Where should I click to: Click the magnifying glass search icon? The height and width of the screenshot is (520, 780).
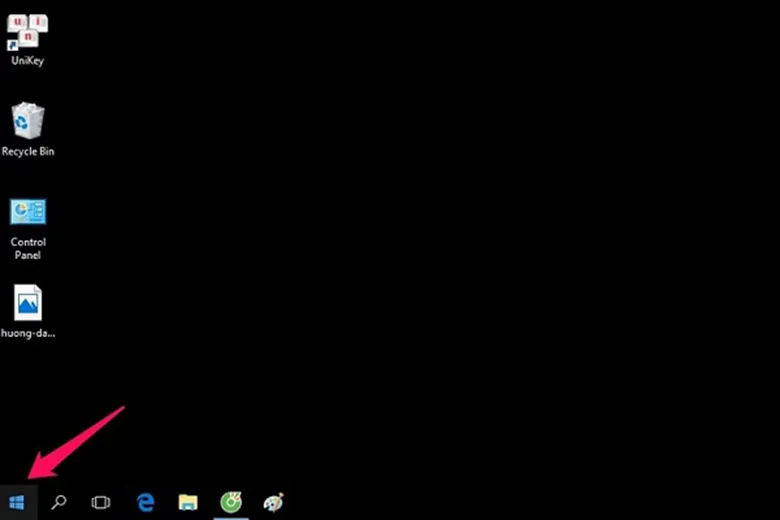(59, 502)
